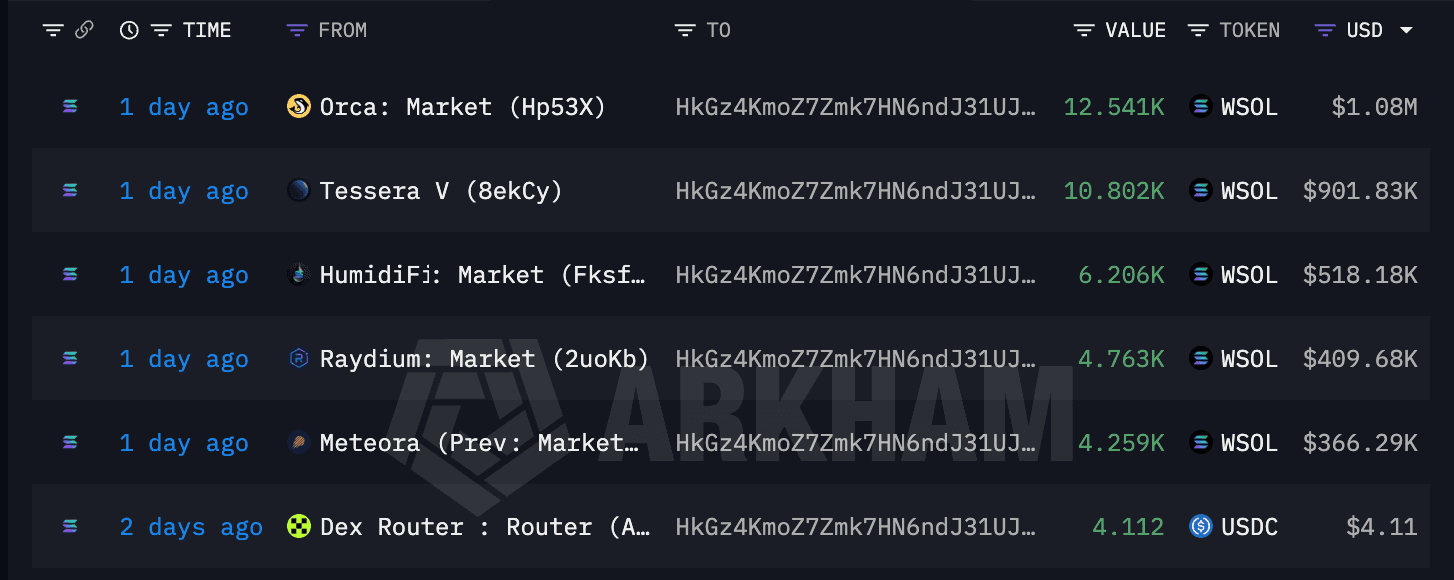
Task: Open the USD column dropdown arrow
Action: tap(1406, 30)
